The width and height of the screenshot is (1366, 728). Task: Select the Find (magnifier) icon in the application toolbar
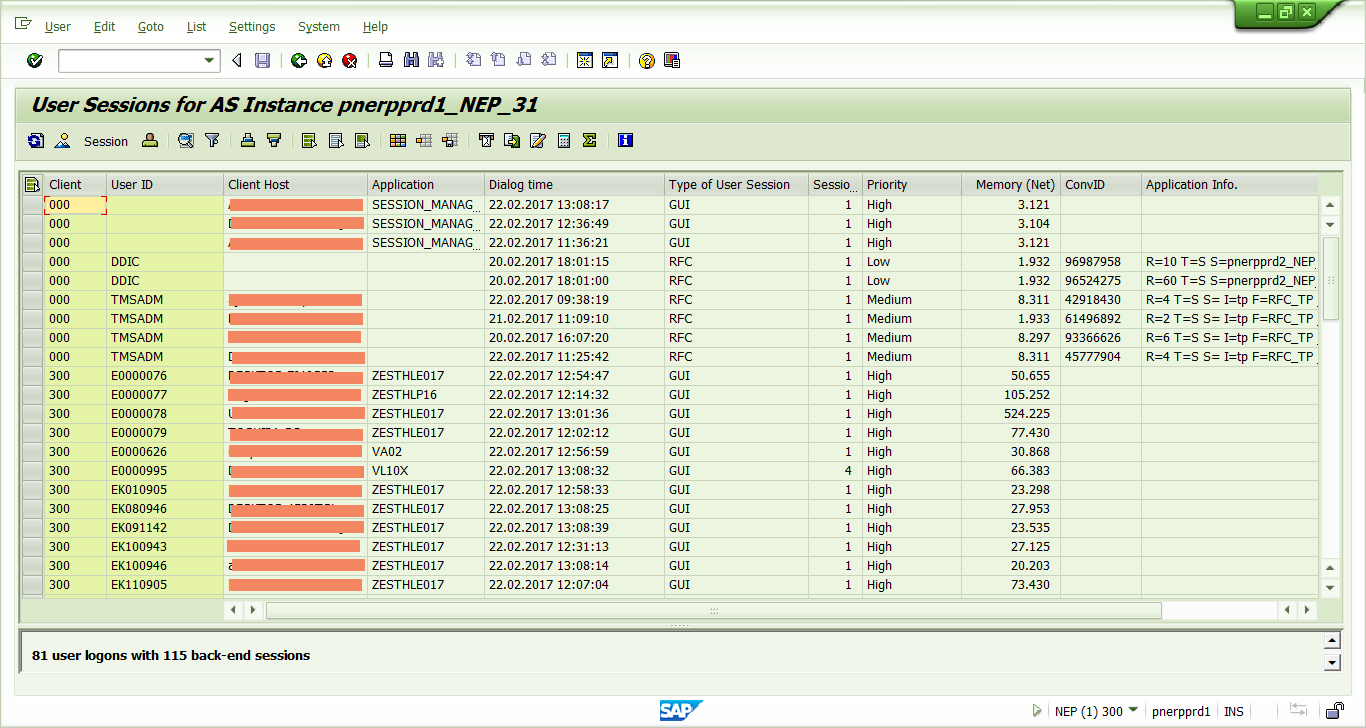click(186, 140)
